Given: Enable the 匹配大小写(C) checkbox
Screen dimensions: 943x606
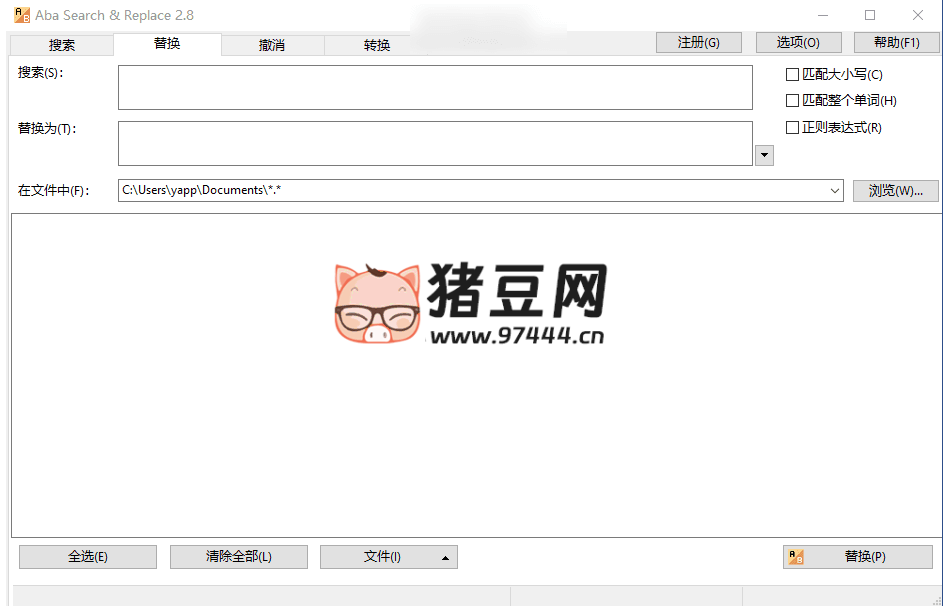Looking at the screenshot, I should 793,74.
